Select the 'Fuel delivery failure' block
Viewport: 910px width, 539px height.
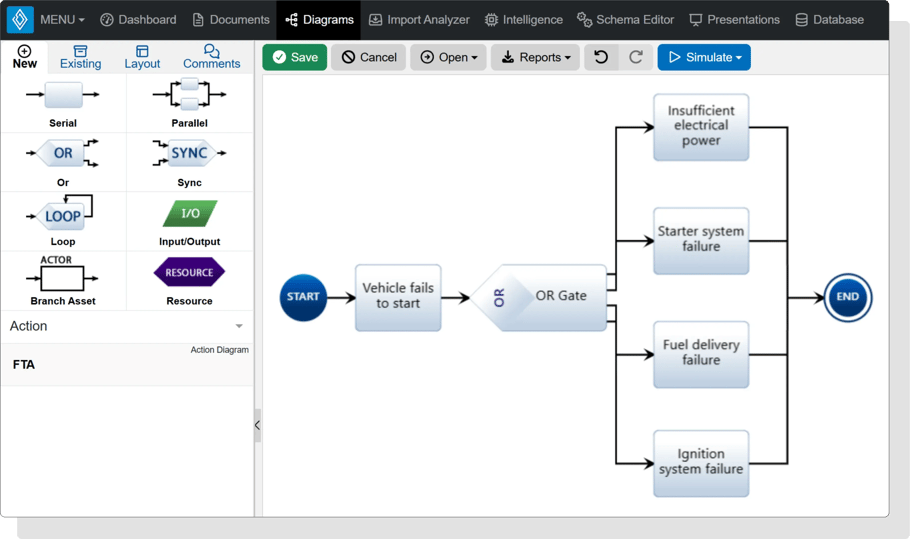(701, 354)
